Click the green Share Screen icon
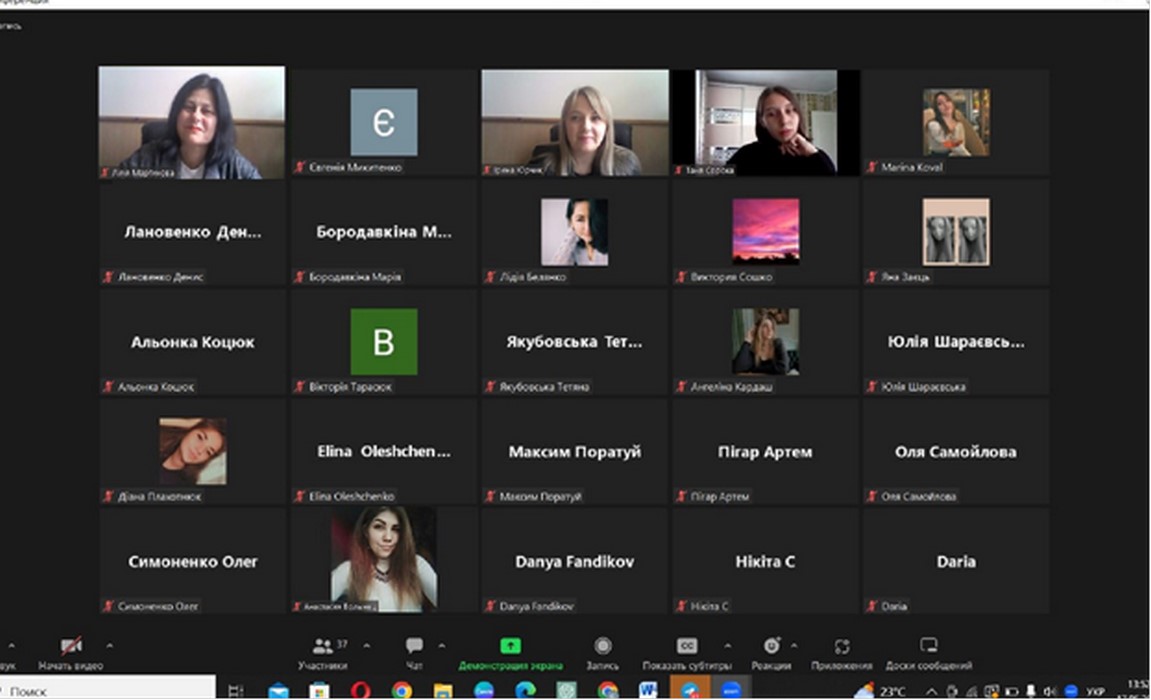This screenshot has width=1151, height=700. 510,646
